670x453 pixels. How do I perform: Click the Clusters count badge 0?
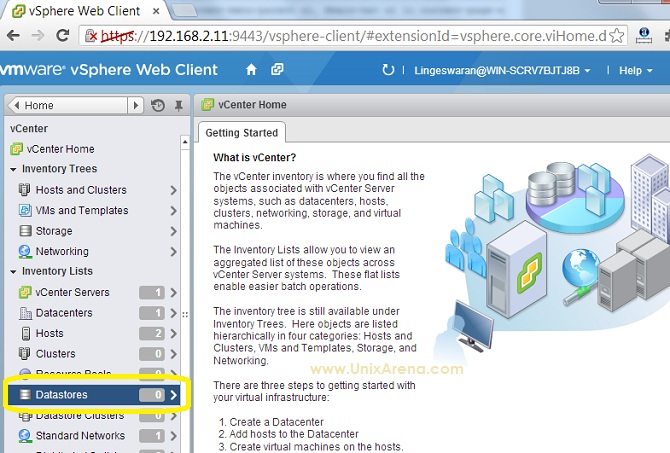pyautogui.click(x=152, y=354)
